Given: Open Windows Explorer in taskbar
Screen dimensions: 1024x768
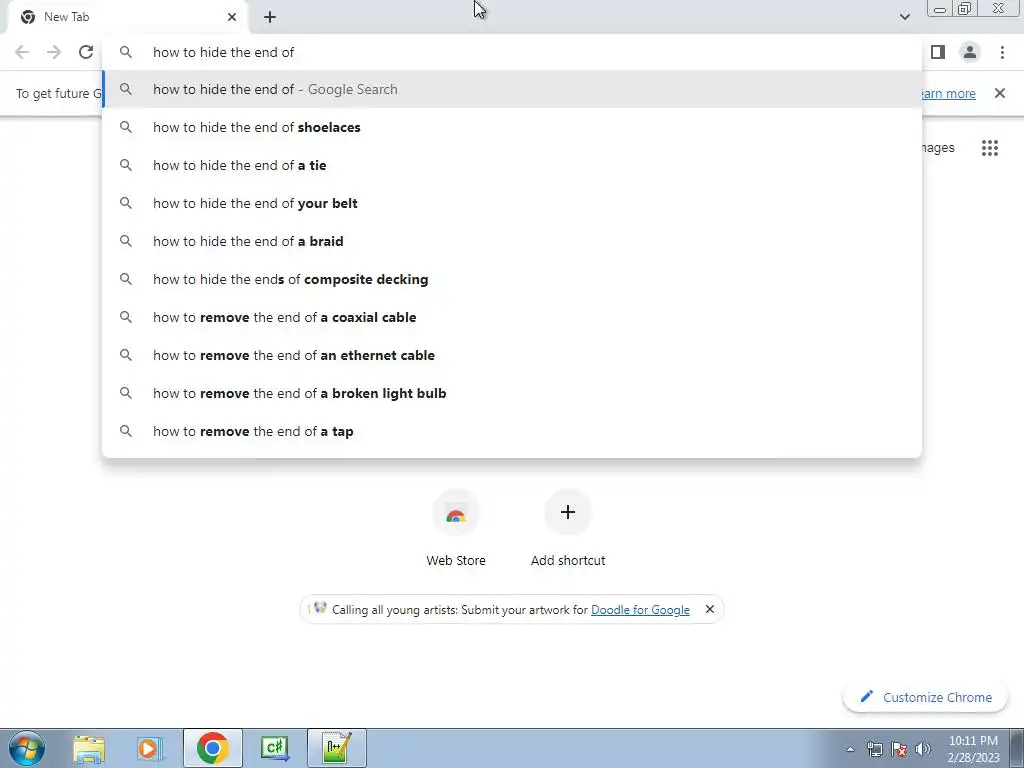Looking at the screenshot, I should point(89,748).
